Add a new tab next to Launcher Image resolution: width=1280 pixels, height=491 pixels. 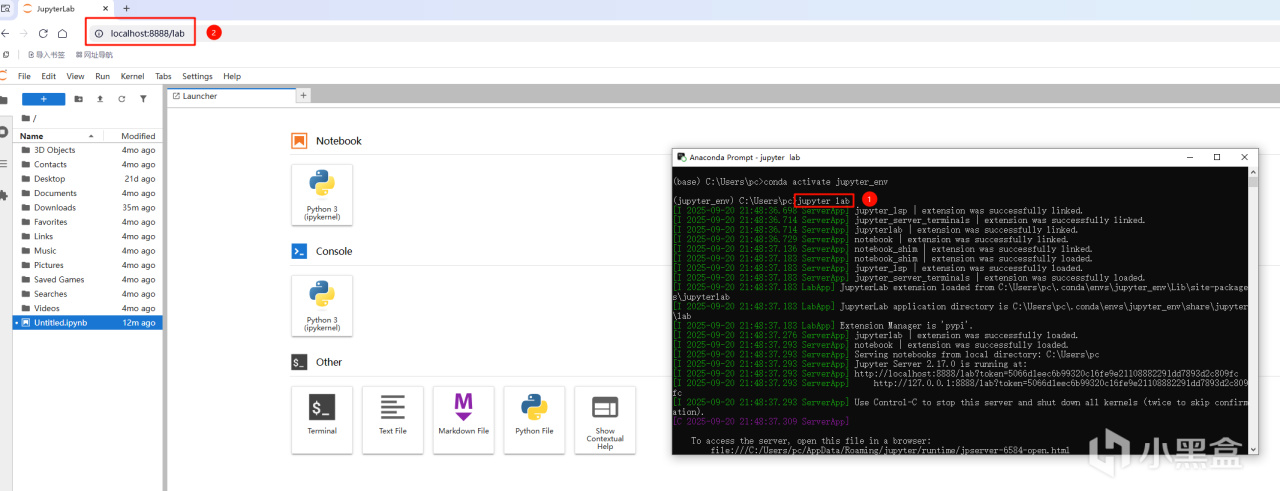[x=304, y=95]
